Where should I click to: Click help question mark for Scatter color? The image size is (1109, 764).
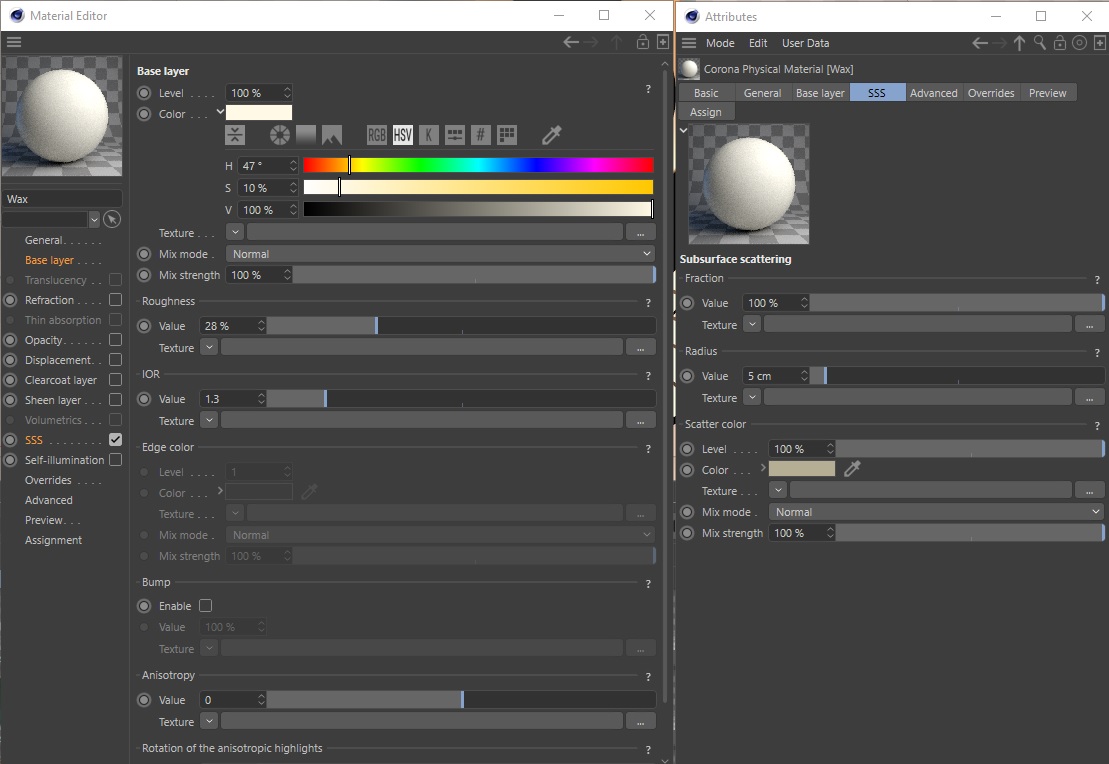coord(1097,426)
